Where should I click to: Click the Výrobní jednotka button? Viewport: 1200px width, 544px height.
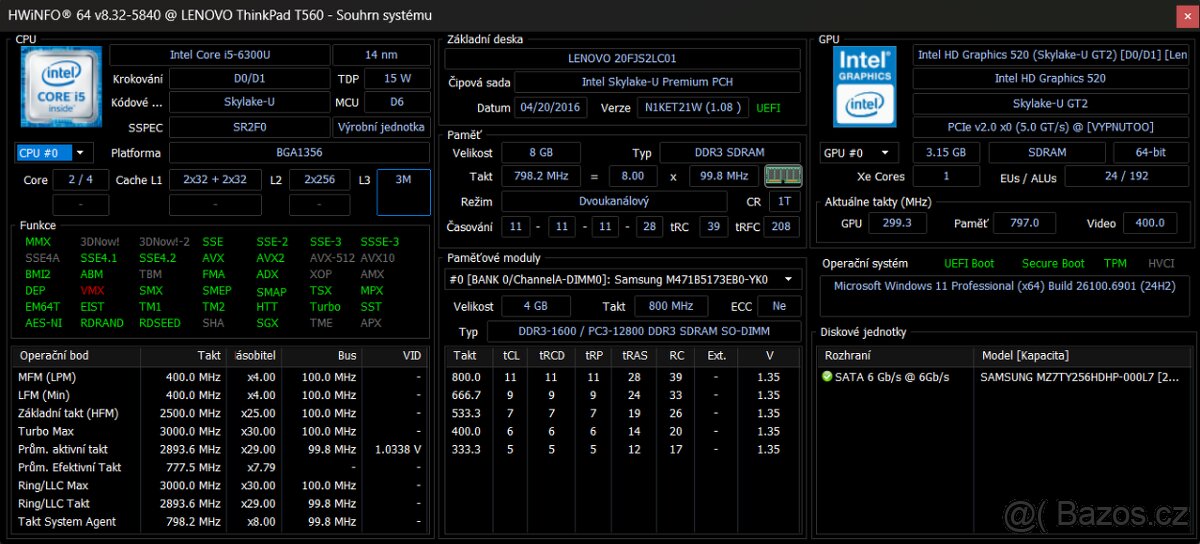click(381, 127)
